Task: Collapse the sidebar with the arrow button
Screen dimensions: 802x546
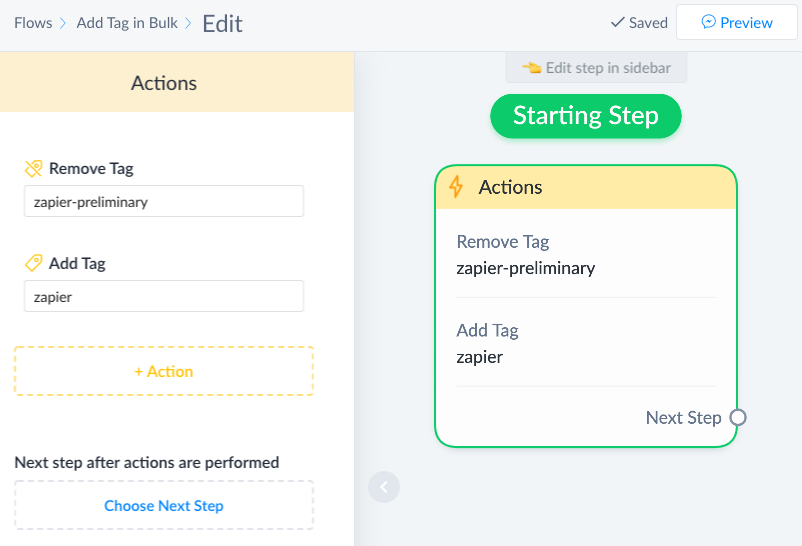Action: [384, 487]
